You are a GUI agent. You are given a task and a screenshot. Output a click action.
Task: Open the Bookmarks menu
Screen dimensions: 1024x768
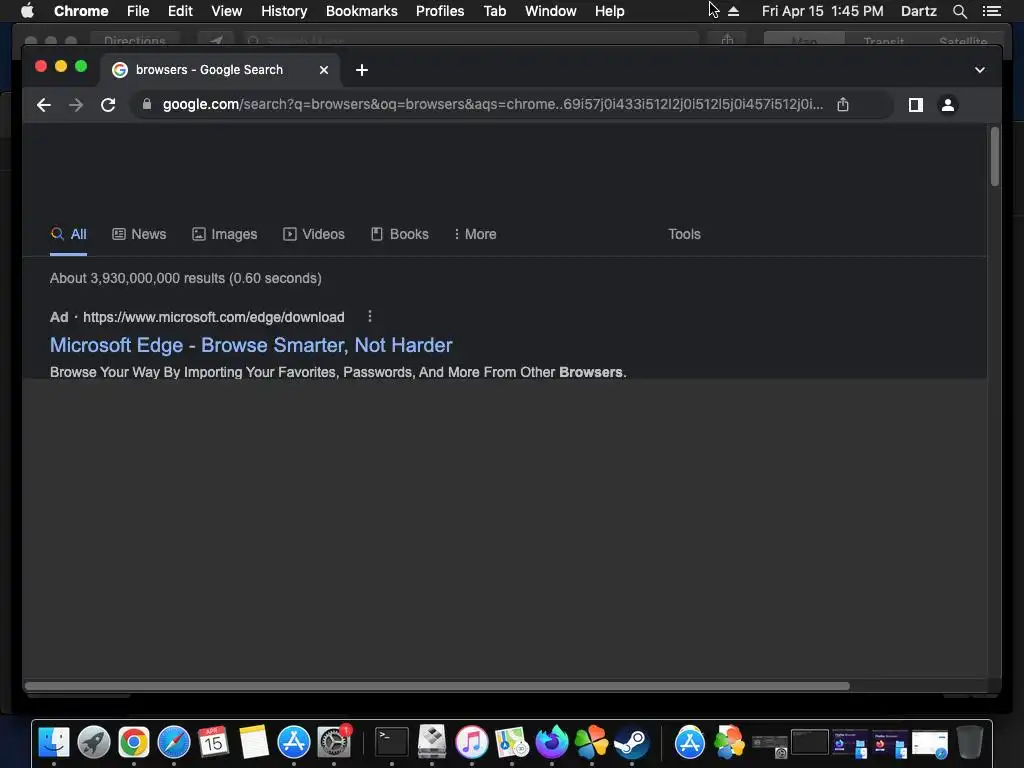tap(362, 11)
